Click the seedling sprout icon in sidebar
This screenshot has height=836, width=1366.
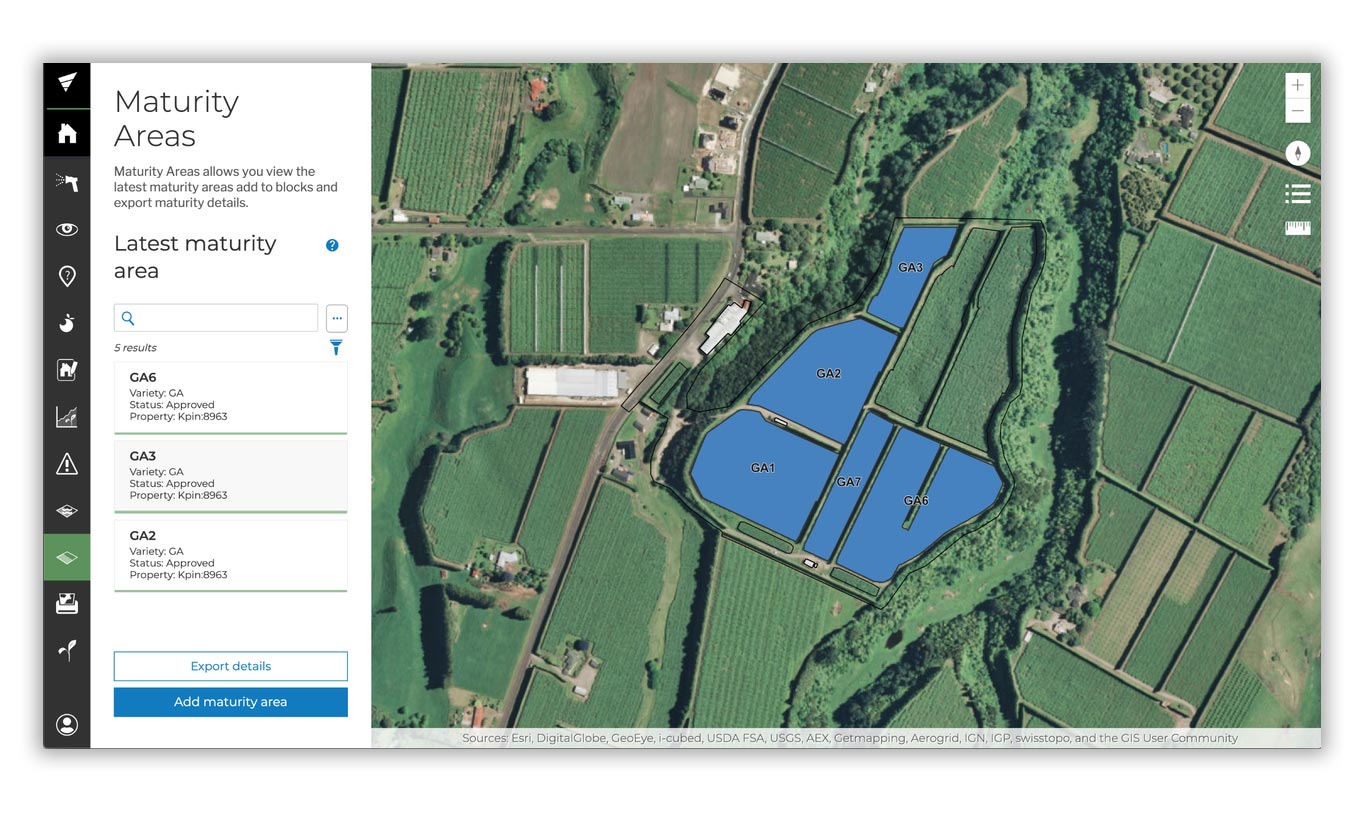[x=67, y=651]
